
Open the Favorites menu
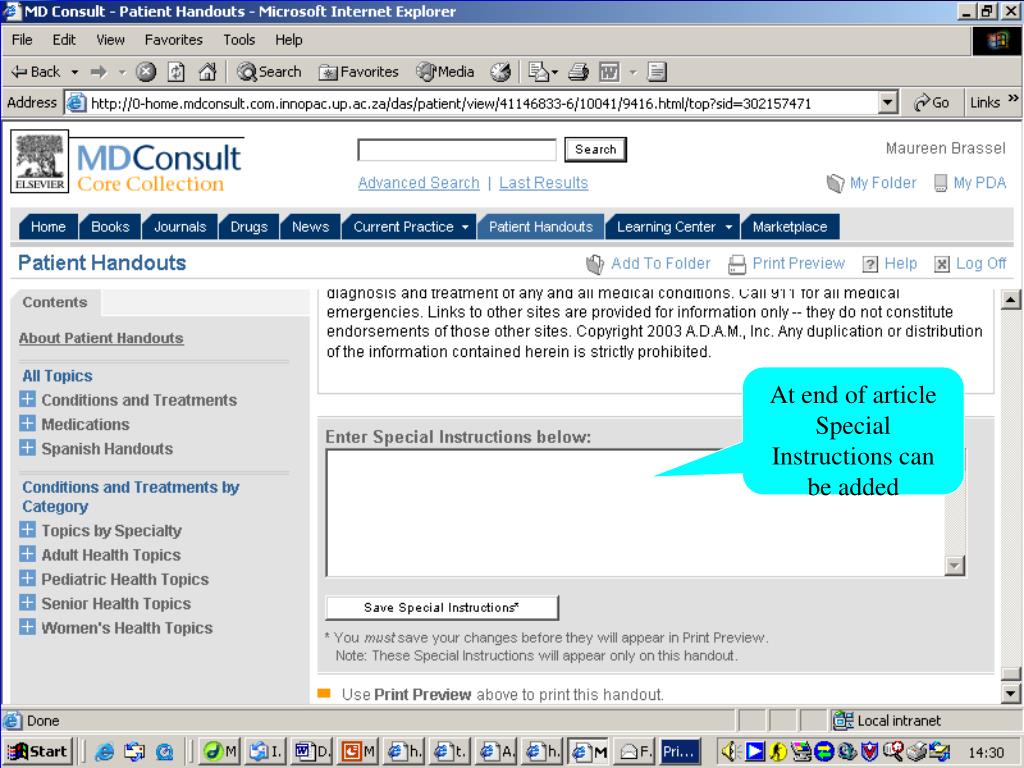(174, 40)
